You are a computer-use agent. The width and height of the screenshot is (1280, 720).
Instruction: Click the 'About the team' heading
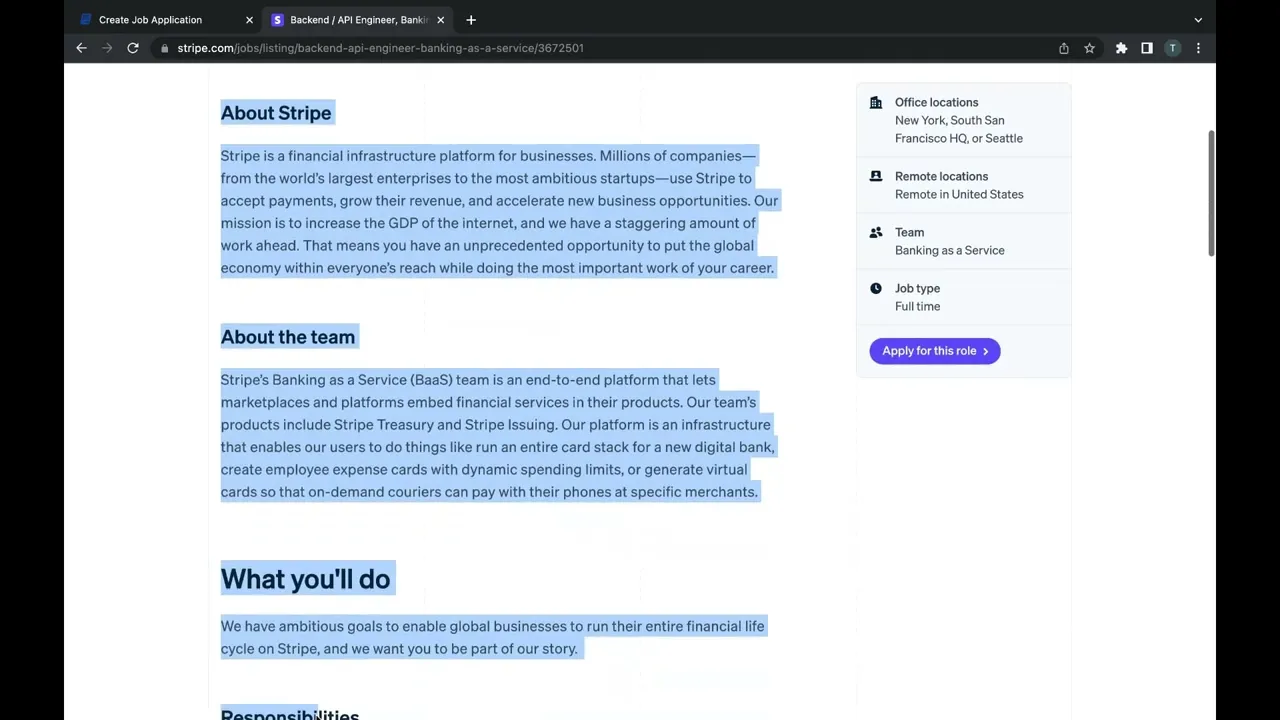tap(288, 337)
